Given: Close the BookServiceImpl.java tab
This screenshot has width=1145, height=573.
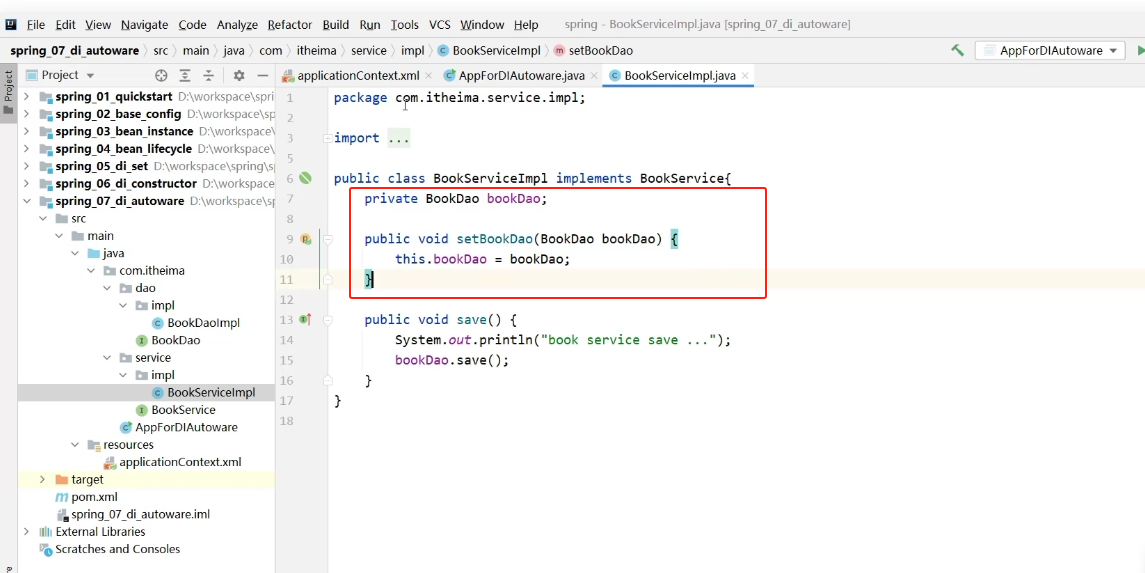Looking at the screenshot, I should 745,76.
